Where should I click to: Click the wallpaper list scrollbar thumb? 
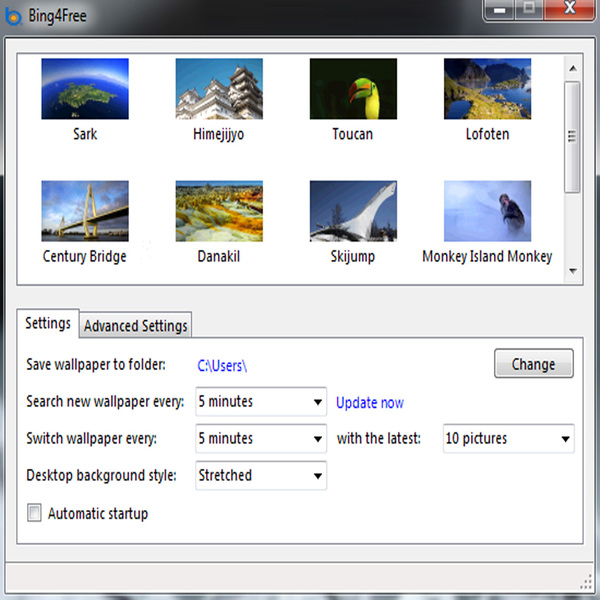(x=572, y=137)
